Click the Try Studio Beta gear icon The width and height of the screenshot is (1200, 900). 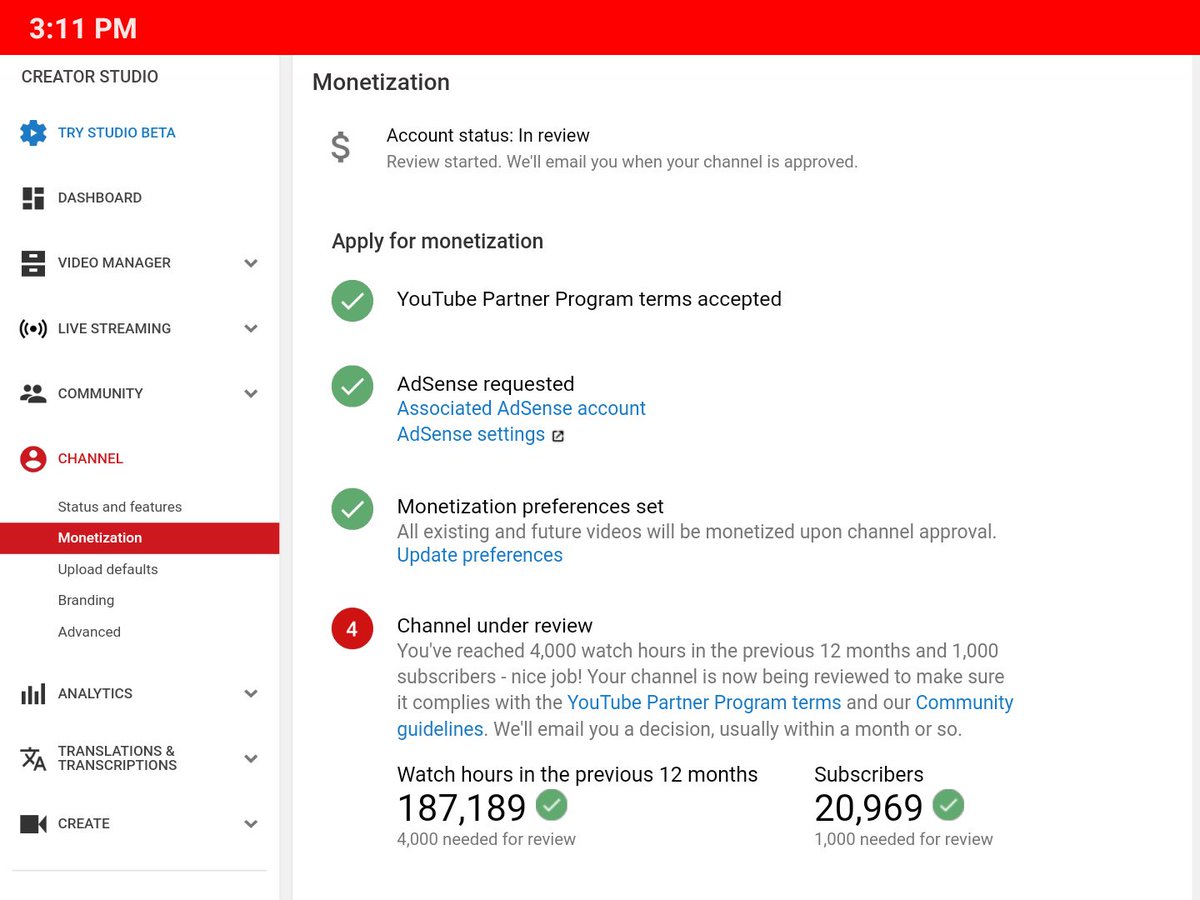pyautogui.click(x=33, y=132)
